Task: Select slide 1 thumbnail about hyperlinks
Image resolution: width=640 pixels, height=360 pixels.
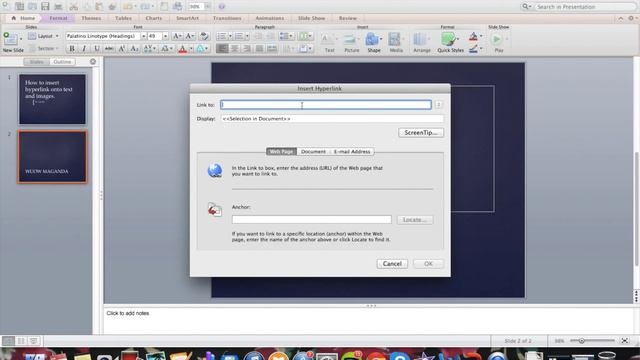Action: [x=52, y=99]
